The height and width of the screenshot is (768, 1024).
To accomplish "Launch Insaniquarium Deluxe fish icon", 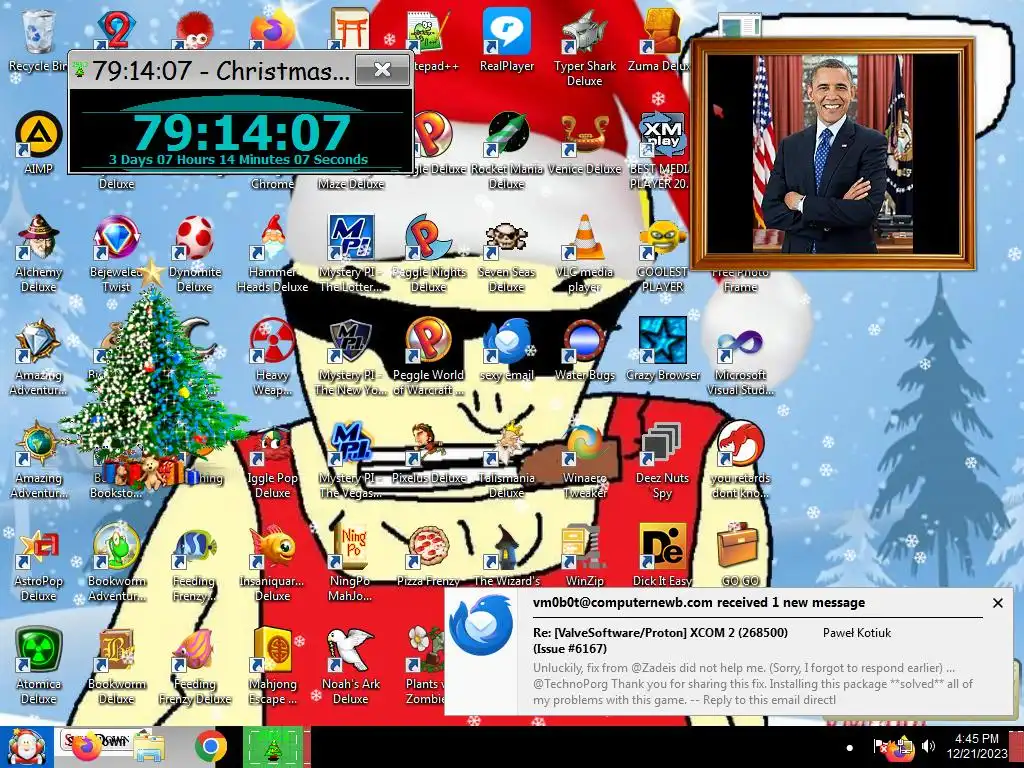I will 272,564.
